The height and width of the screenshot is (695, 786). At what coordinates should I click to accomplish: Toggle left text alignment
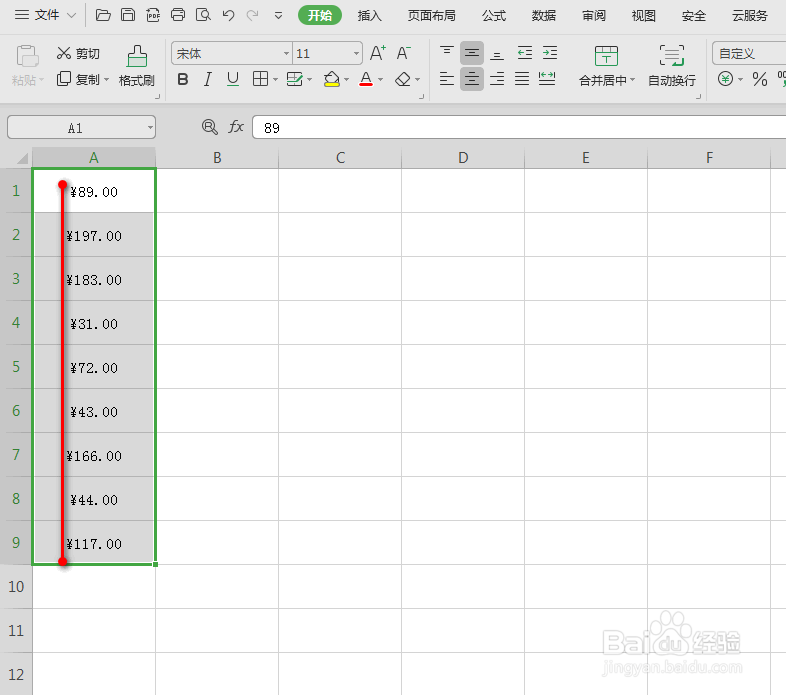click(x=447, y=79)
